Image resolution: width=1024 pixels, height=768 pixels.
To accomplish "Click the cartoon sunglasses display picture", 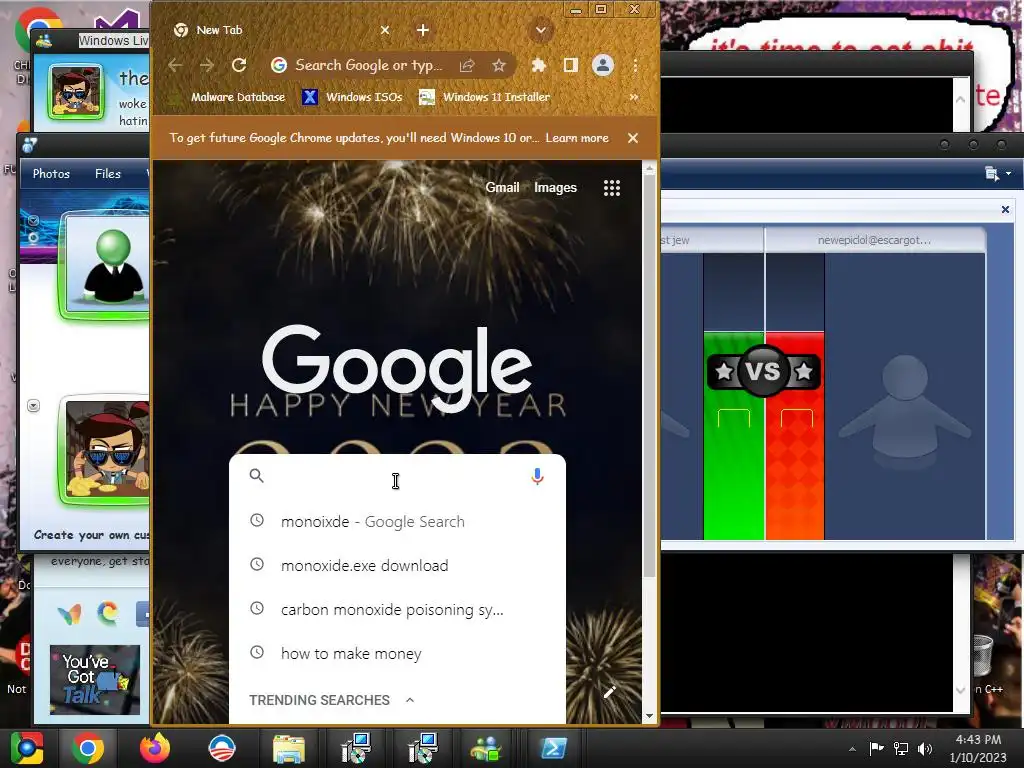I will (x=108, y=451).
